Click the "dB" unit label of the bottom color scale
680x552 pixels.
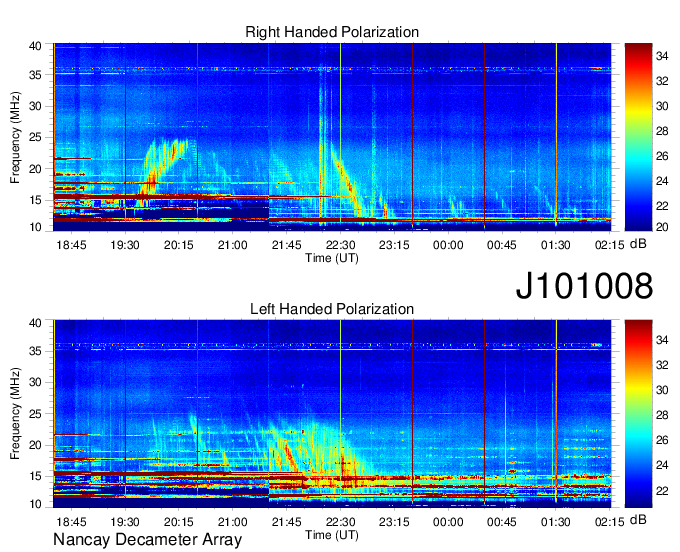(638, 520)
